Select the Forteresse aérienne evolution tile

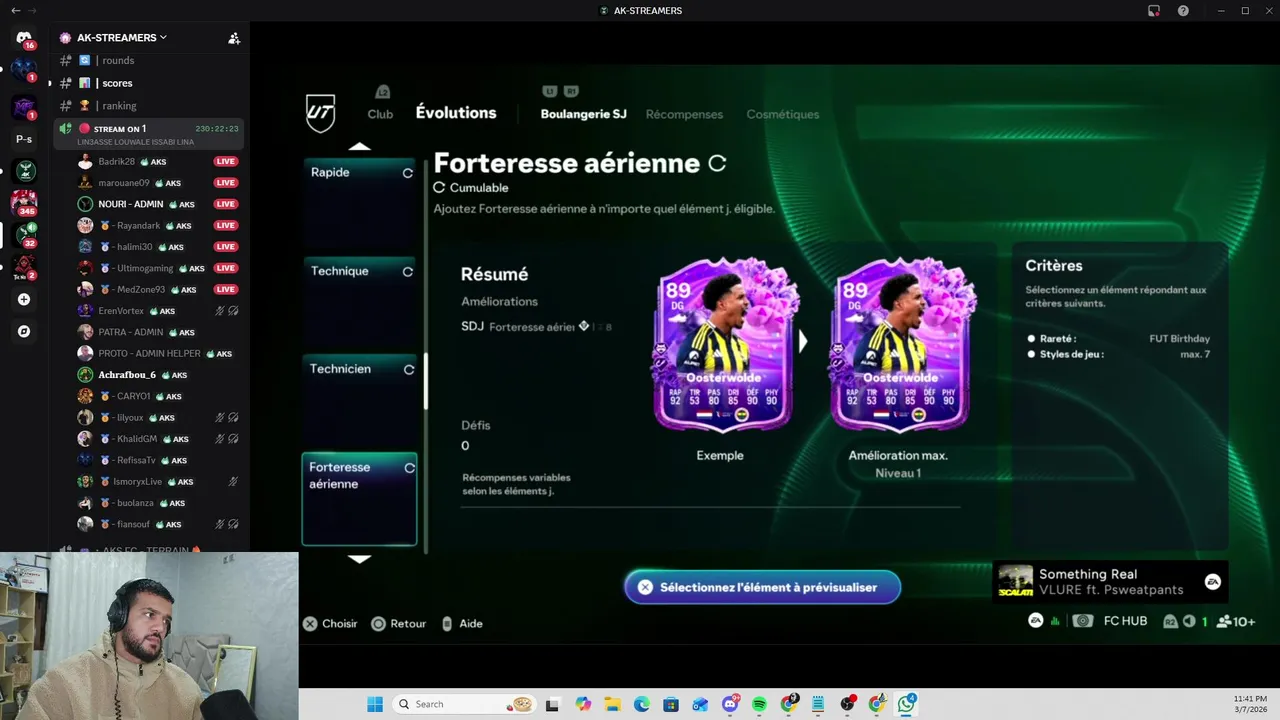click(x=359, y=499)
